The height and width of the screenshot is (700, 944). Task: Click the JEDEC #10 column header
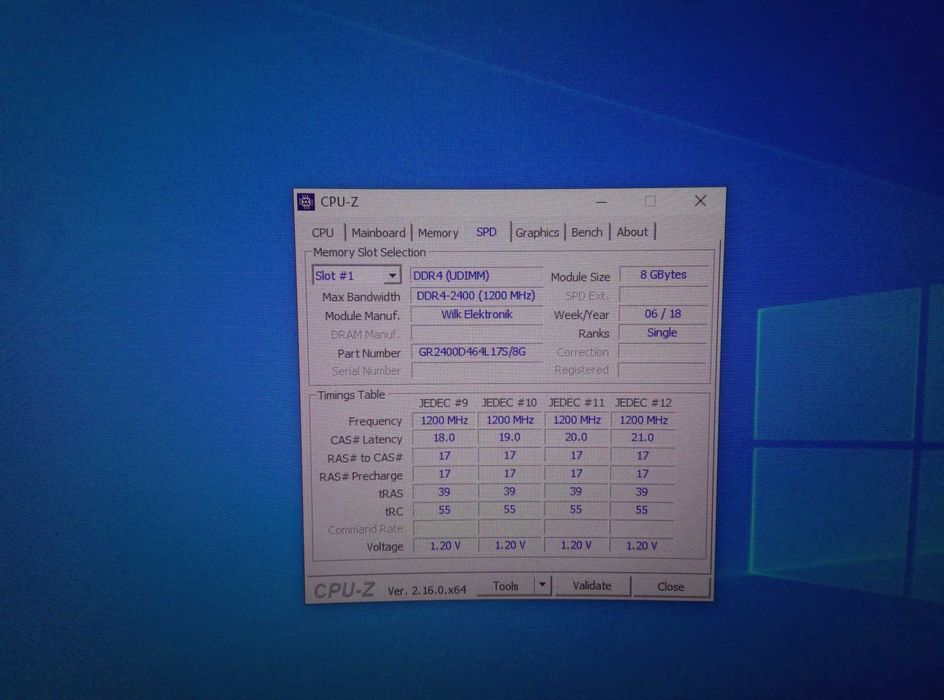509,403
